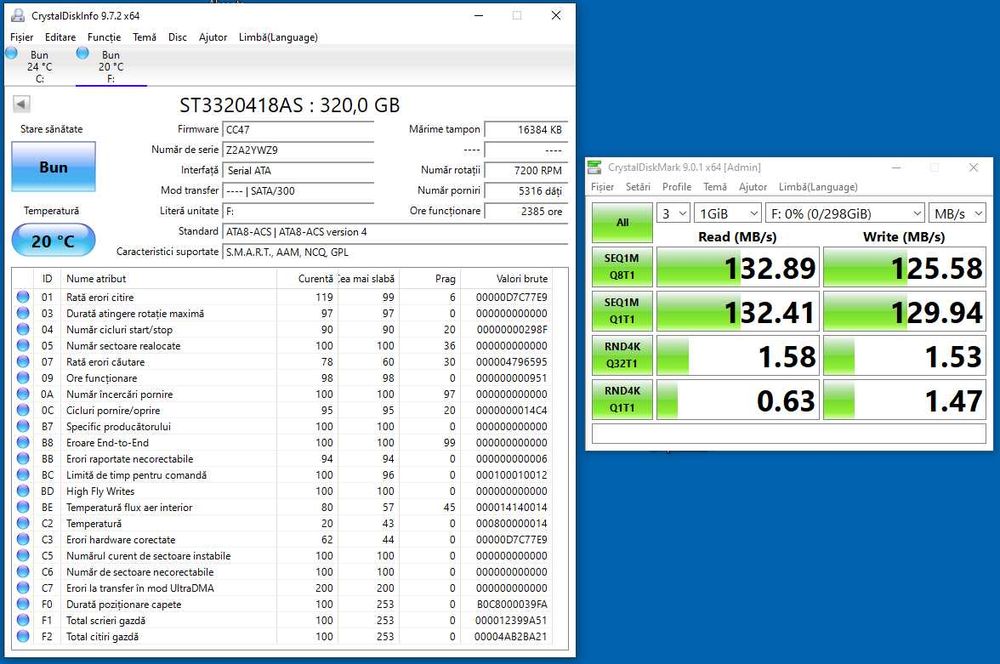Click the Prag column header
This screenshot has width=1000, height=664.
coord(430,279)
